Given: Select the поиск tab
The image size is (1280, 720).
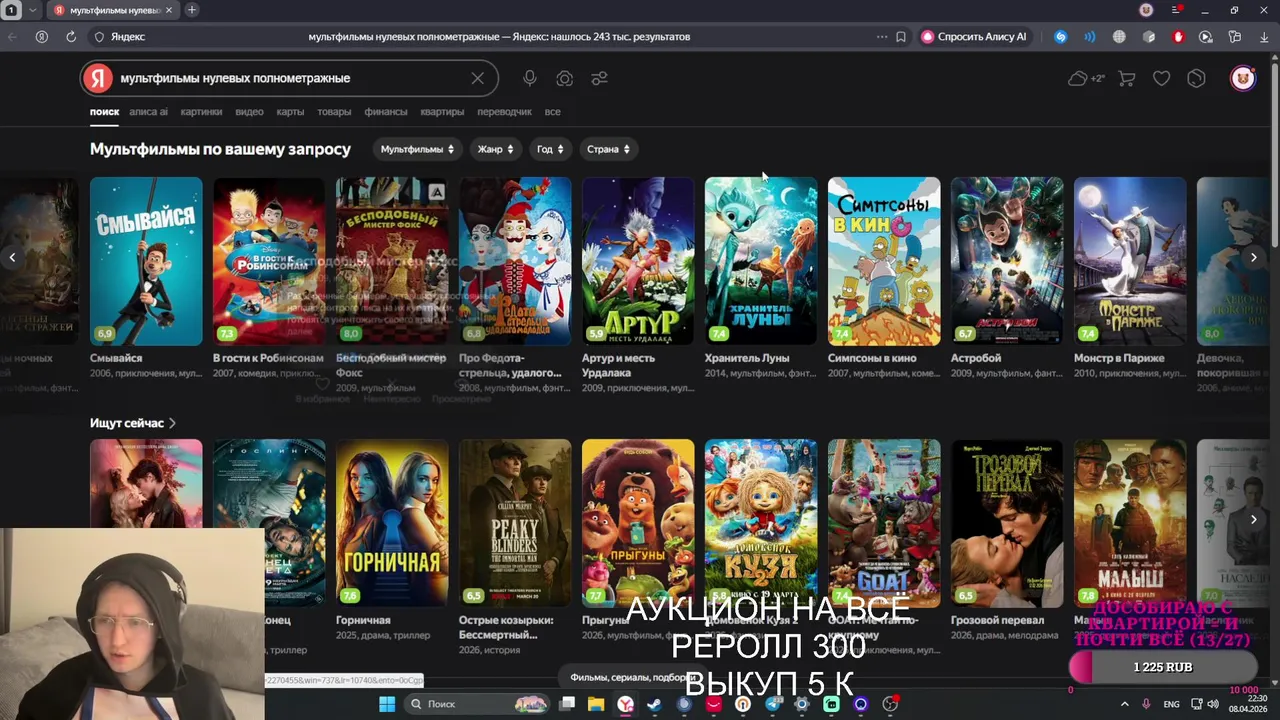Looking at the screenshot, I should click(x=104, y=112).
